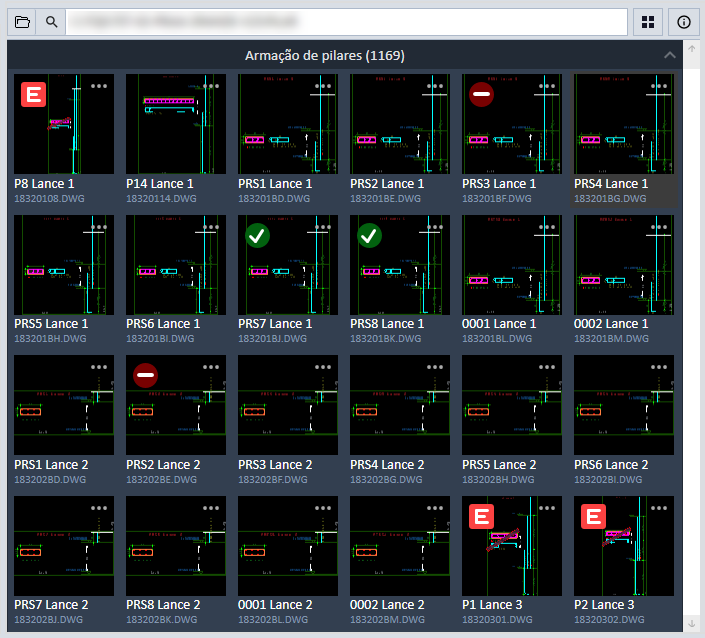Click red E badge on P8 Lance 1
The image size is (705, 638).
(x=34, y=95)
